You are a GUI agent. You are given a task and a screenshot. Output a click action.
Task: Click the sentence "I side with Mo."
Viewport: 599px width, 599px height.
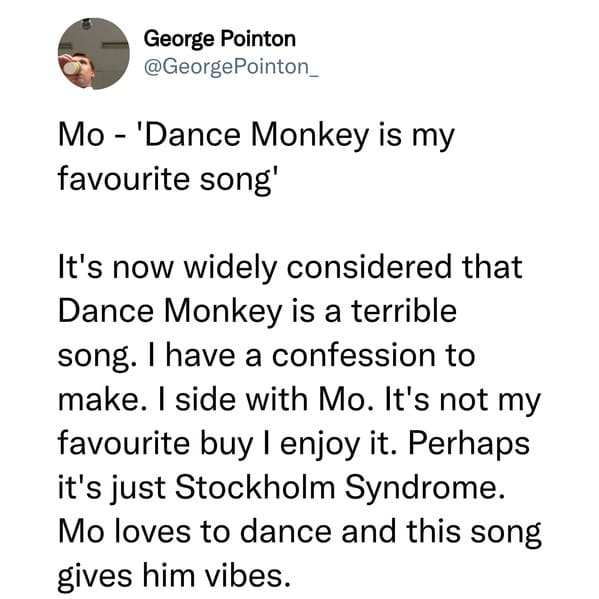263,400
